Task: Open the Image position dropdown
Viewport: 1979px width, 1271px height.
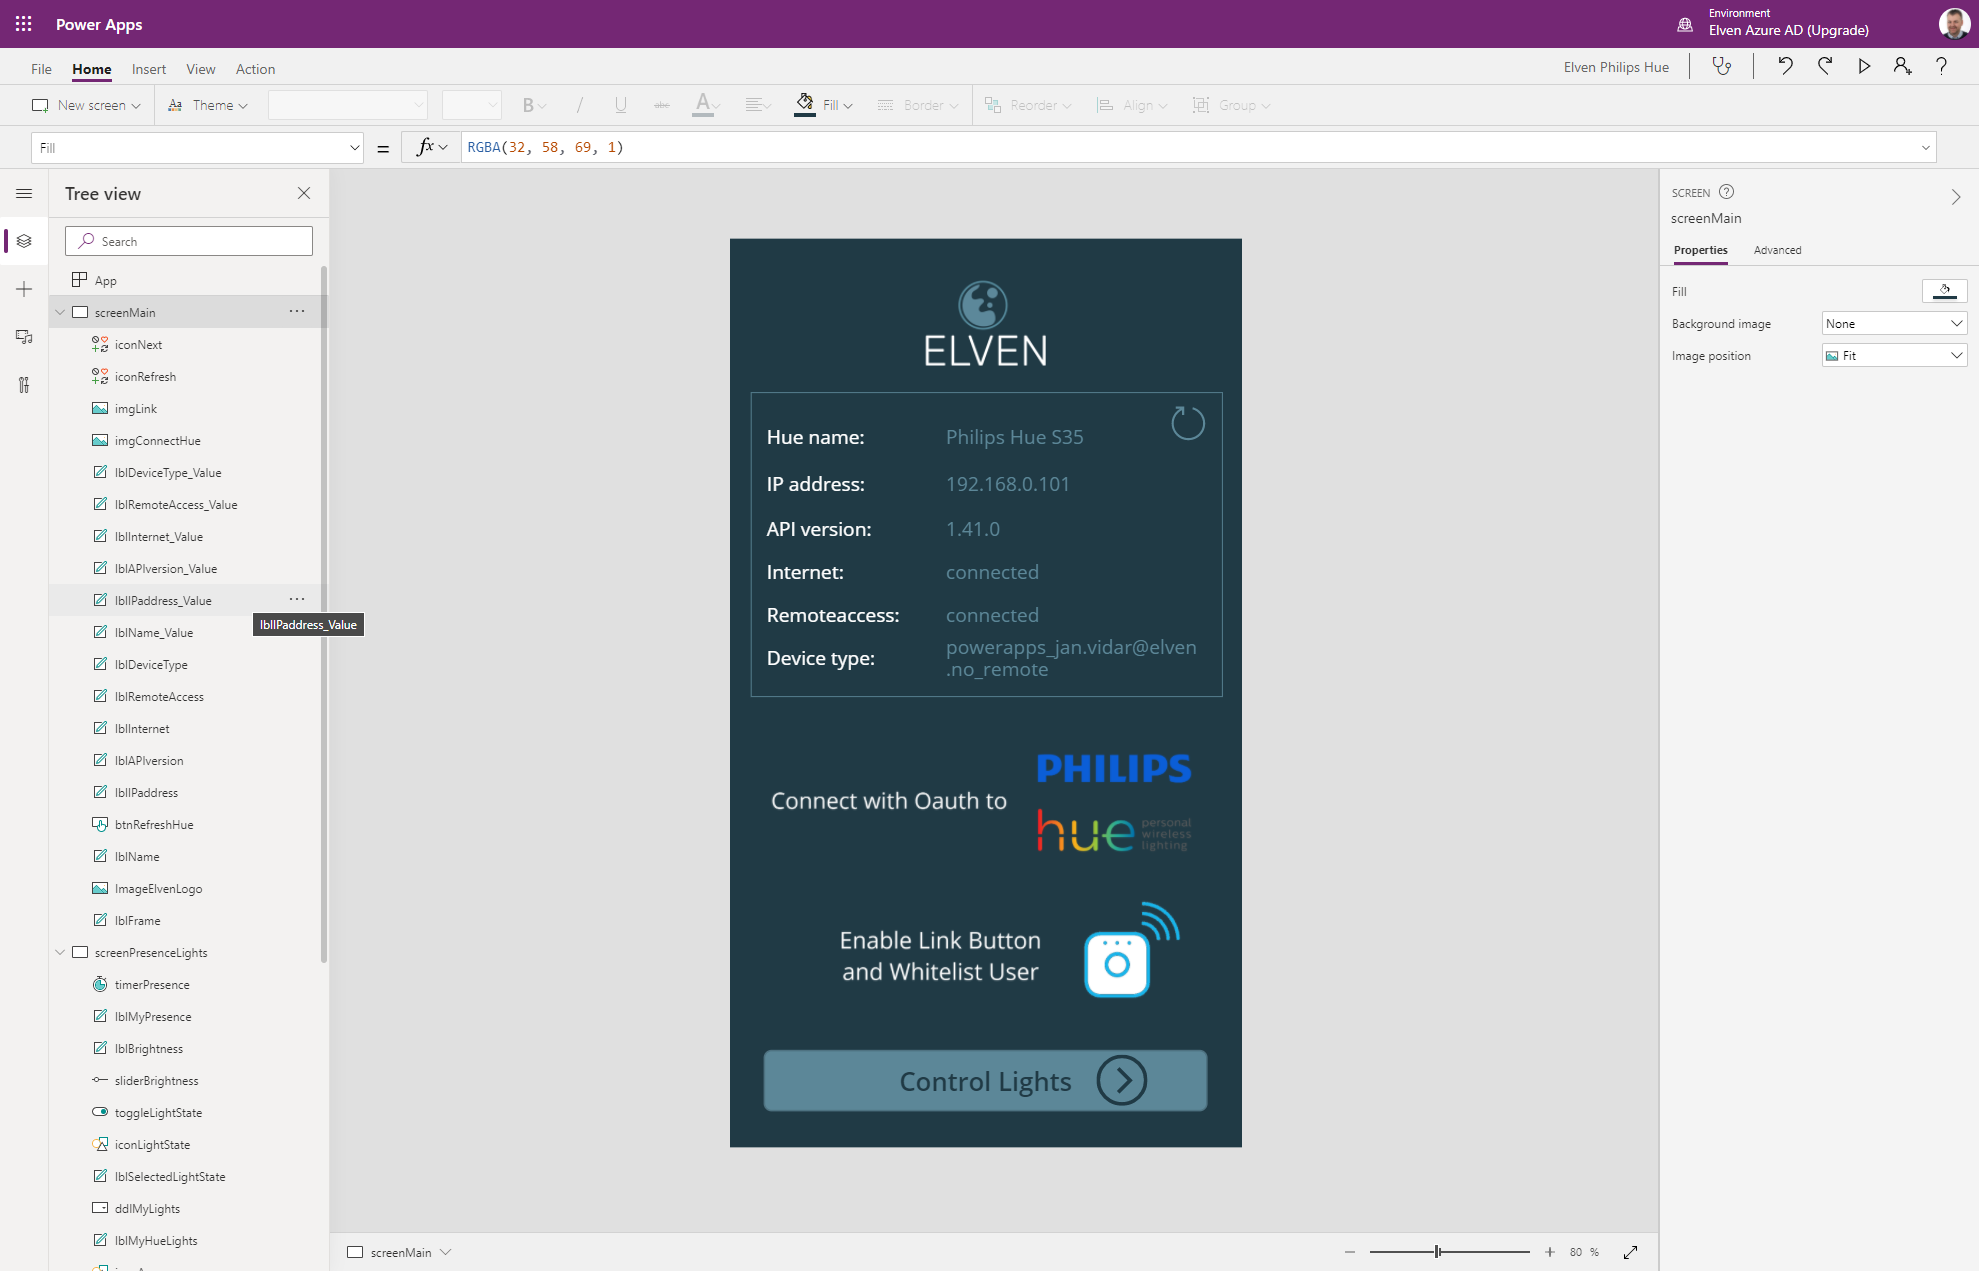Action: 1894,355
